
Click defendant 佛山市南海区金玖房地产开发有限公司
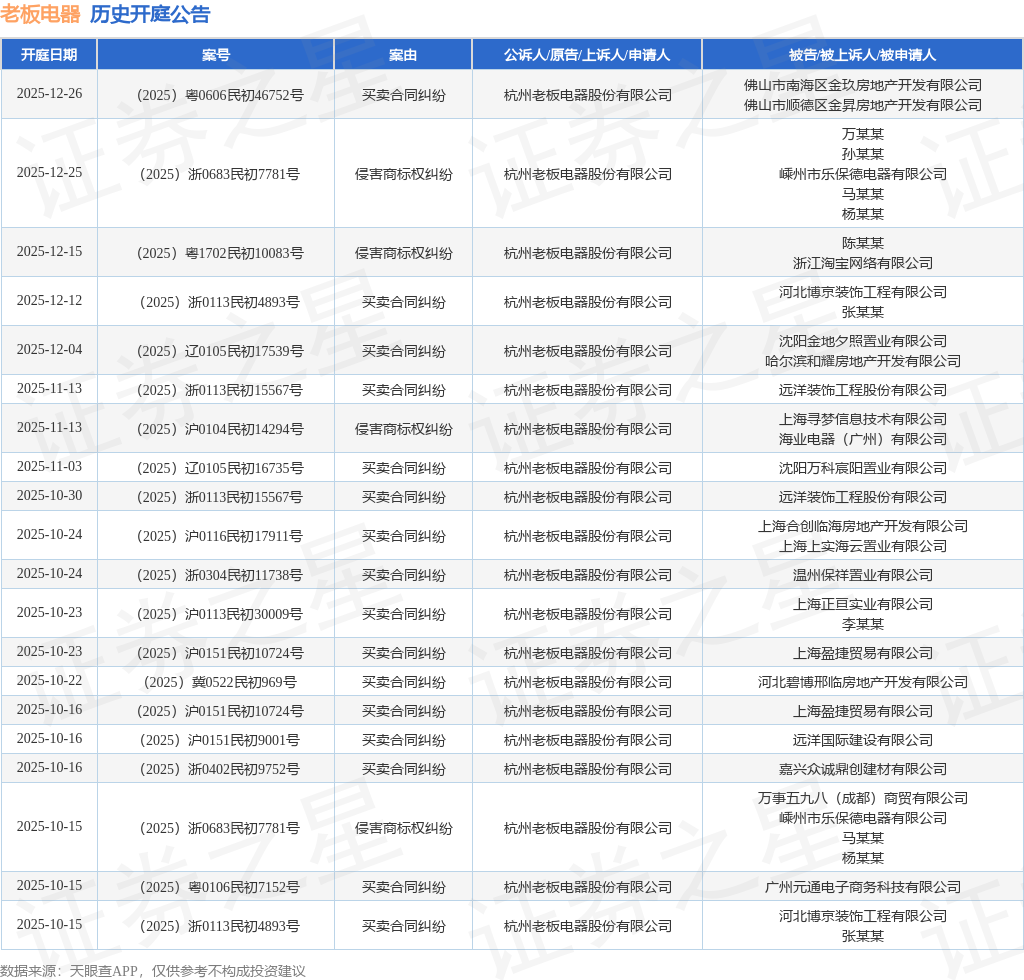863,86
